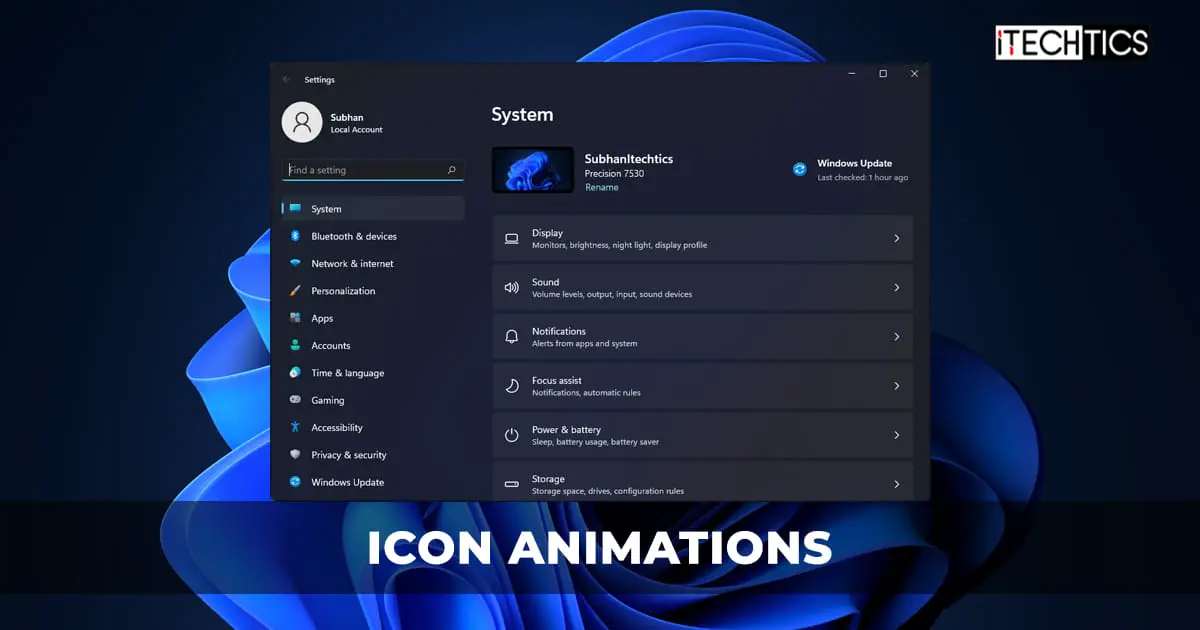Click the Windows Update sync icon in header

800,169
